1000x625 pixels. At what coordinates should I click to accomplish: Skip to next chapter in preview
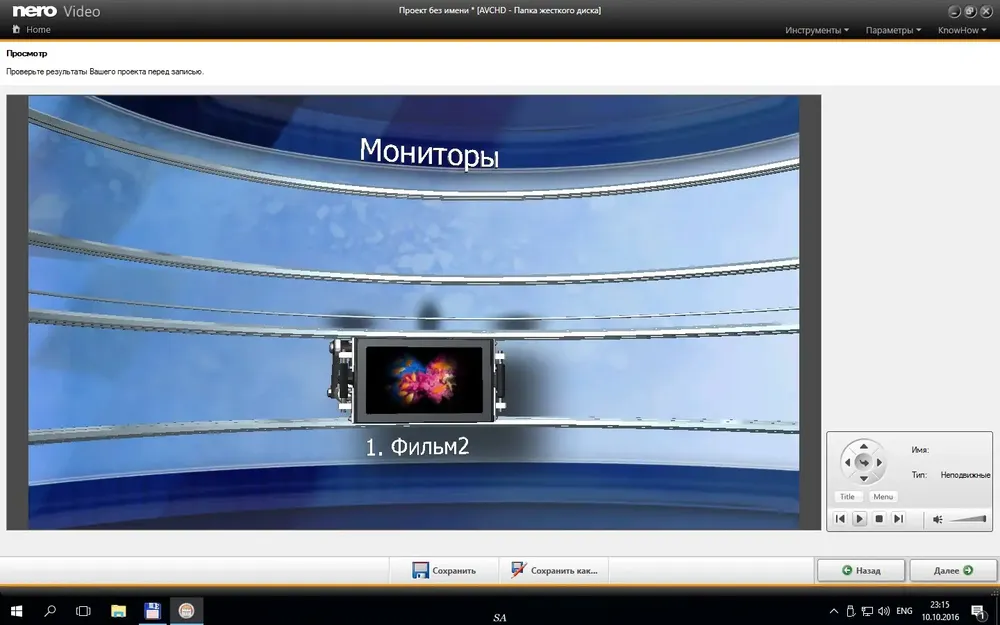tap(898, 518)
